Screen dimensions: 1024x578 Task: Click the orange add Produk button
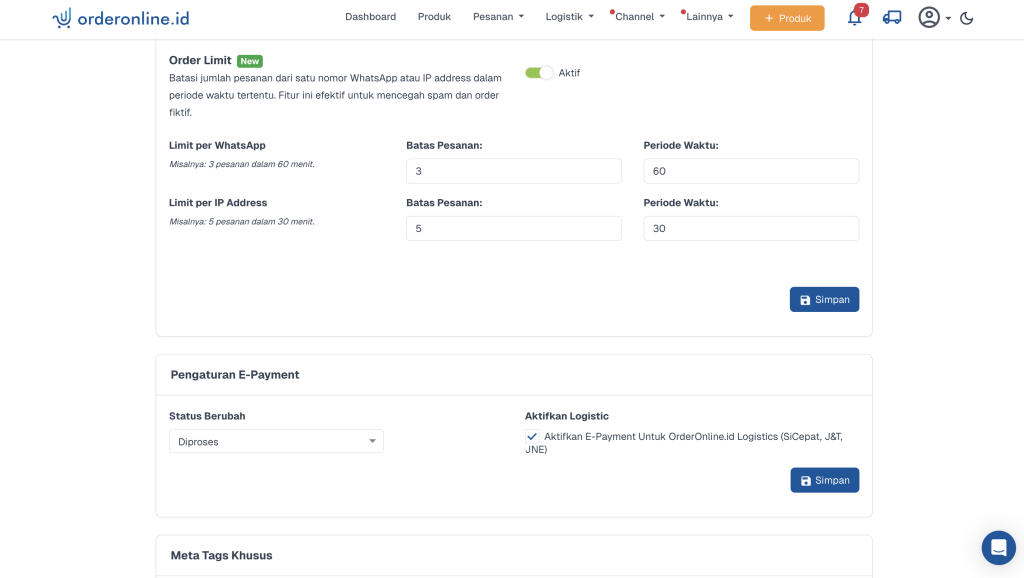tap(787, 18)
